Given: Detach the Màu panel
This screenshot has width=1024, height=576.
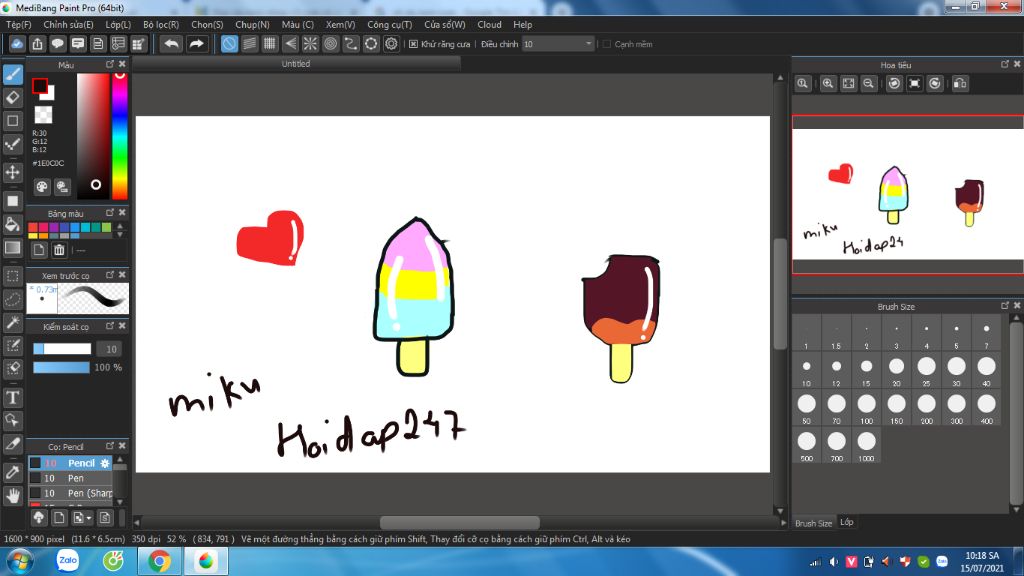Looking at the screenshot, I should pyautogui.click(x=110, y=64).
